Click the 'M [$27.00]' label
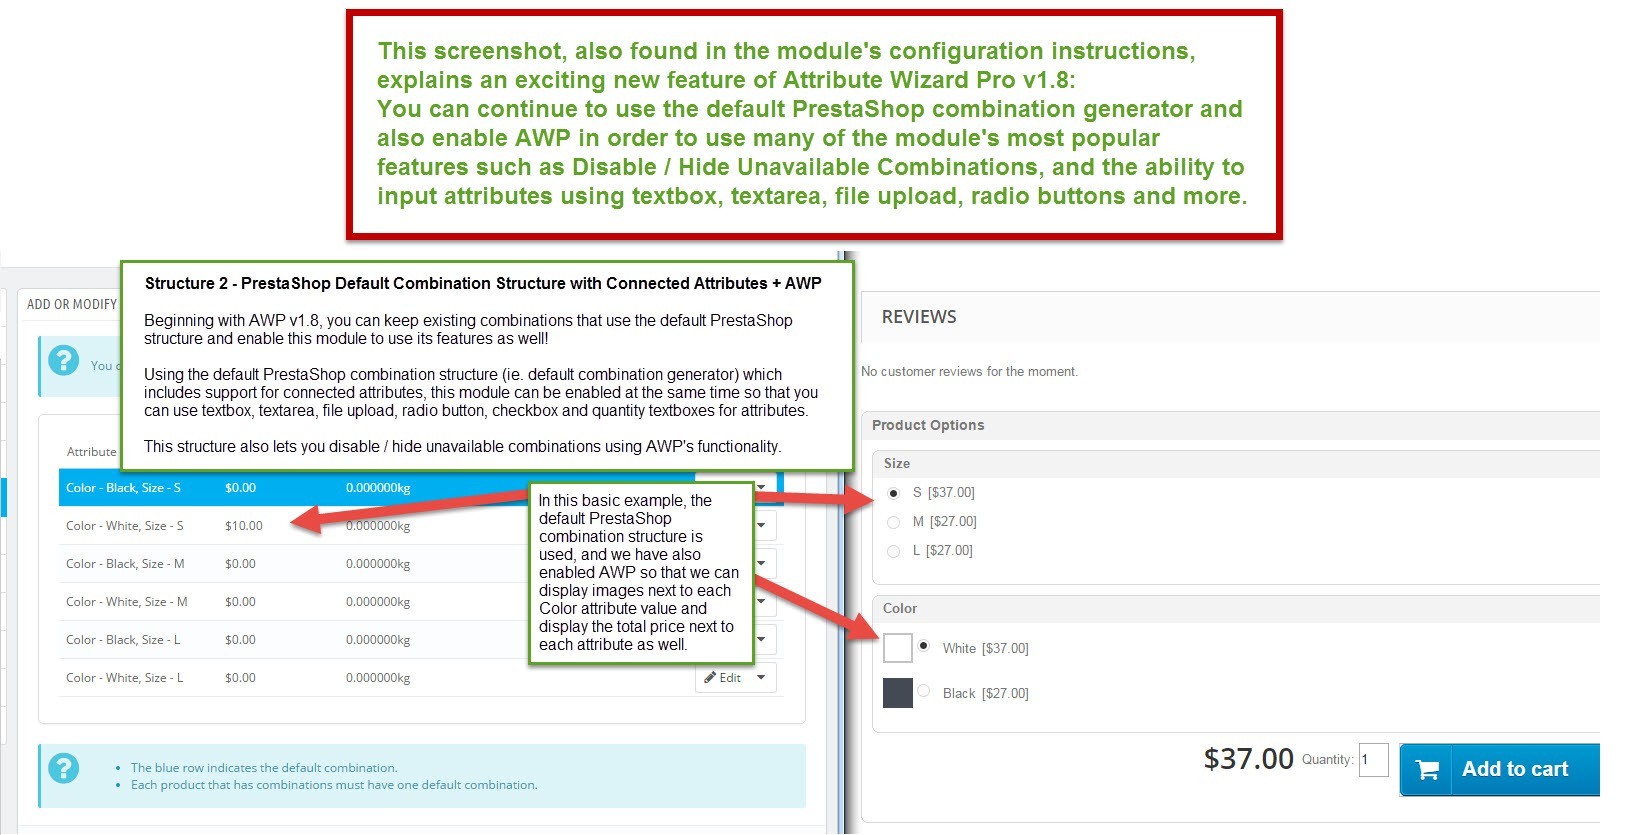 pos(944,522)
